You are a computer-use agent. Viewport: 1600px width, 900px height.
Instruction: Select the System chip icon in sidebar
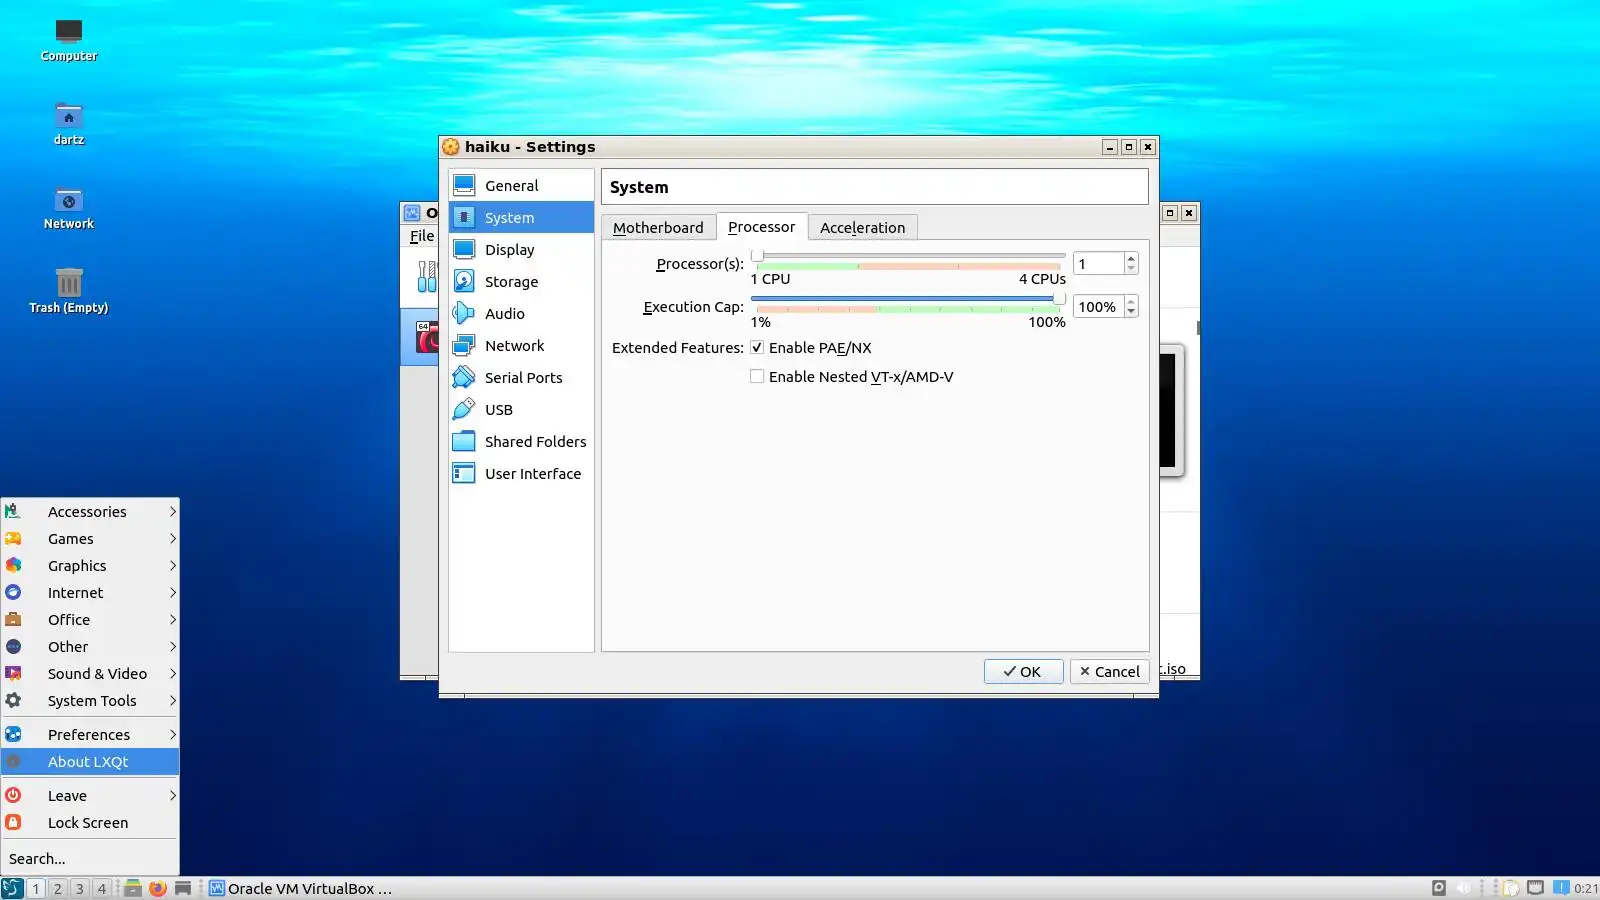click(464, 217)
